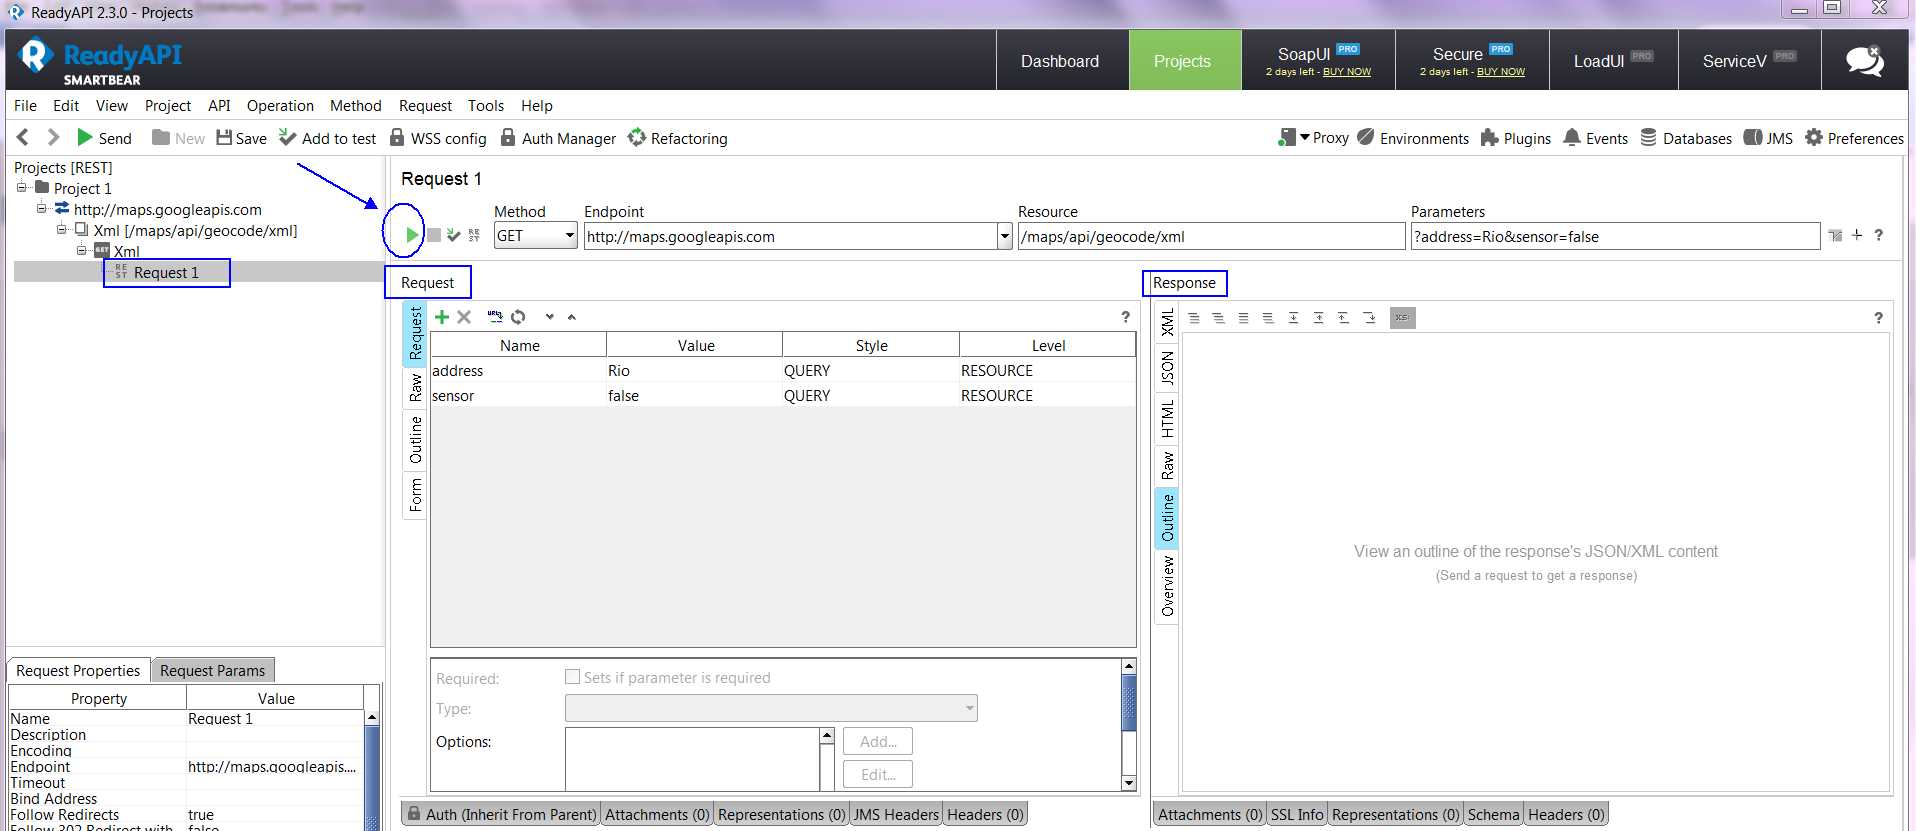Remove selected parameter with grey X icon
Screen dimensions: 1916x831
(464, 317)
